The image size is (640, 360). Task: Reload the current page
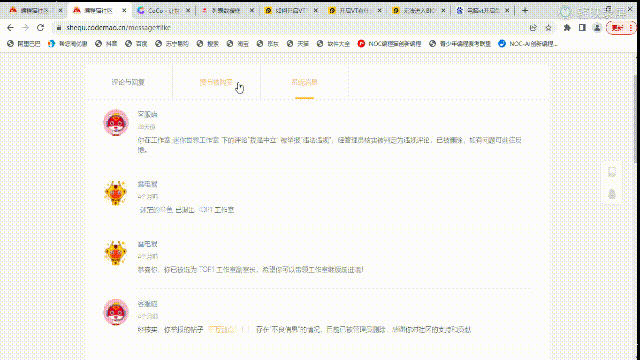tap(40, 28)
